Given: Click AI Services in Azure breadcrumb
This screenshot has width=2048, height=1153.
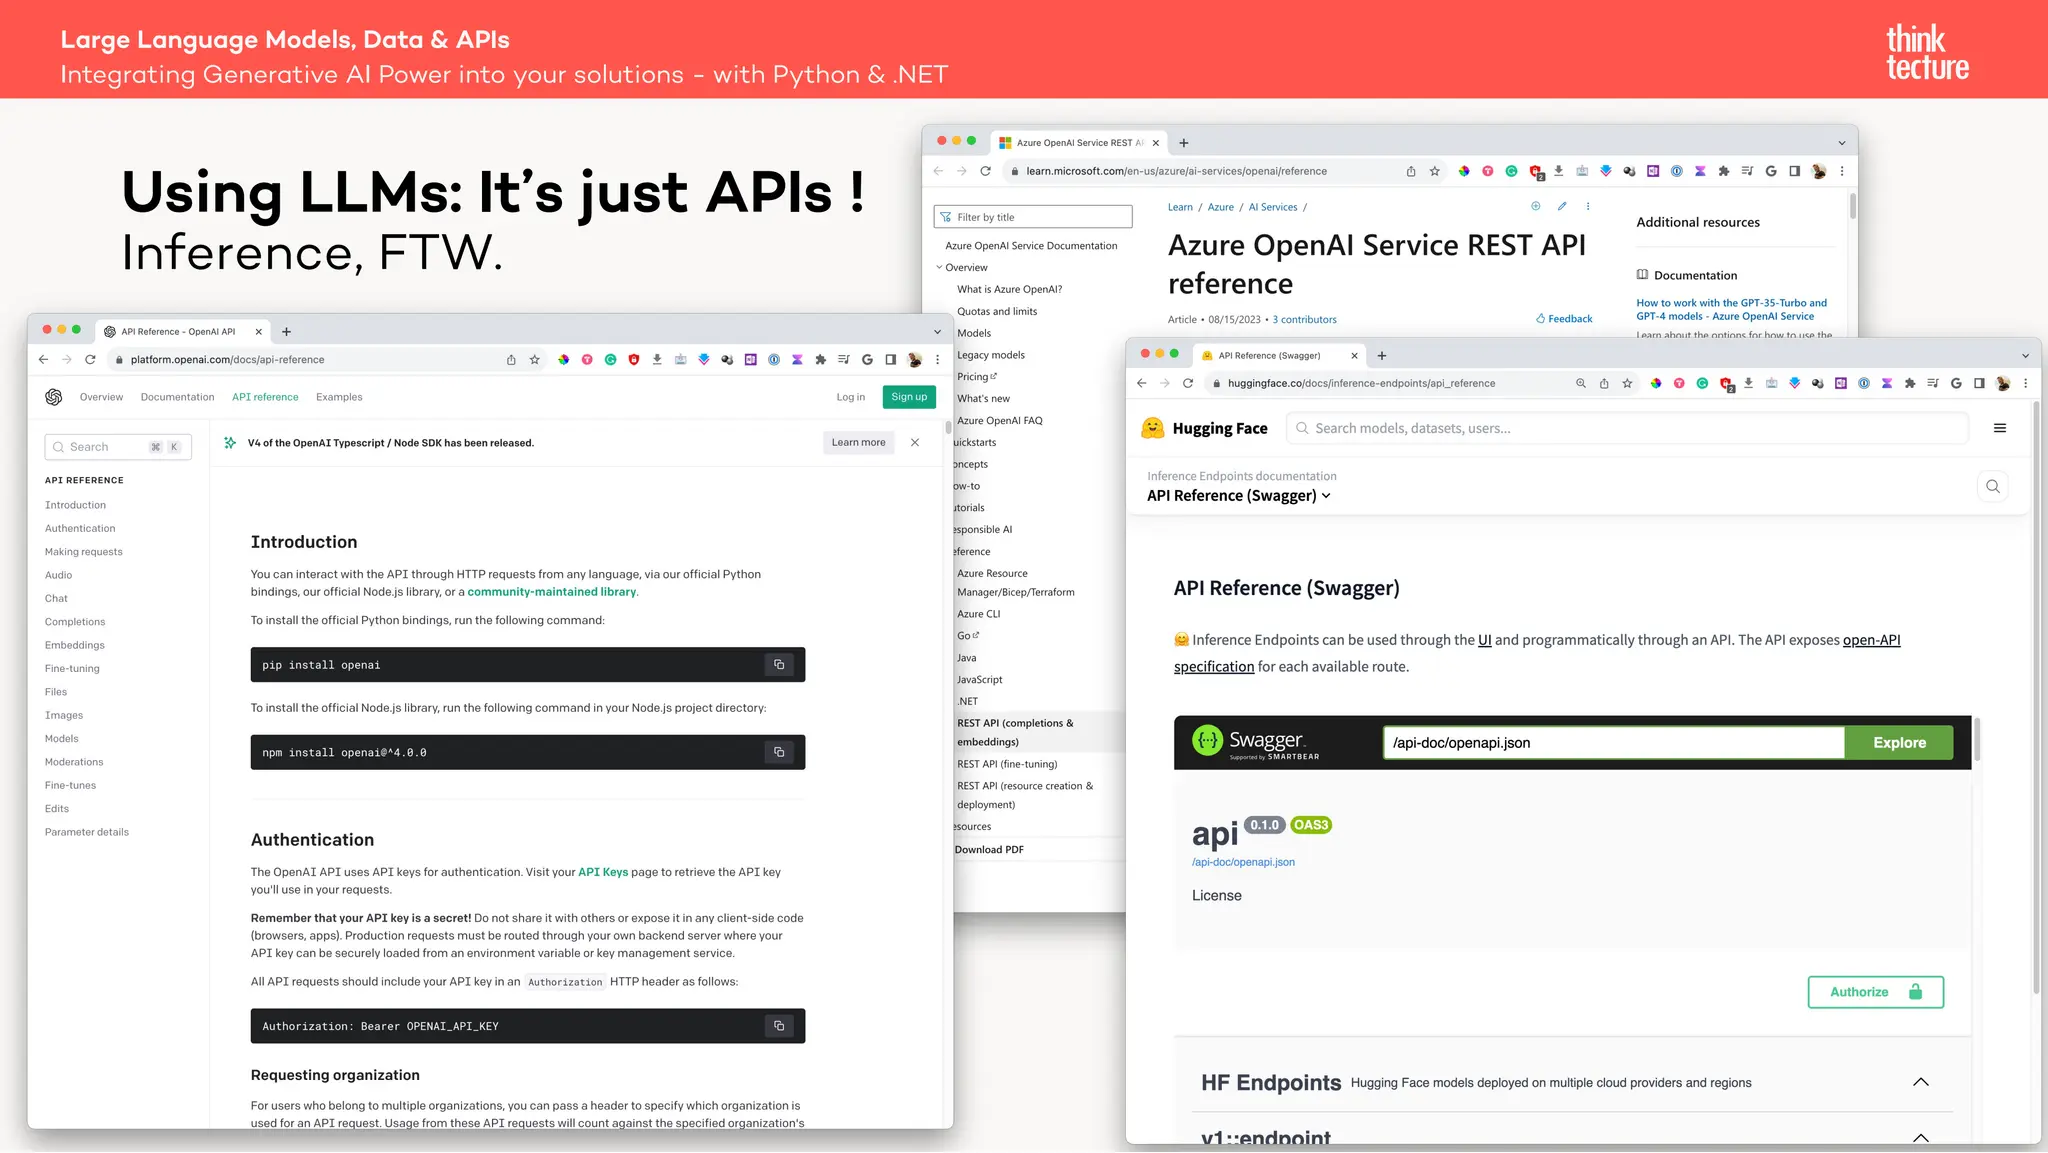Looking at the screenshot, I should 1273,207.
